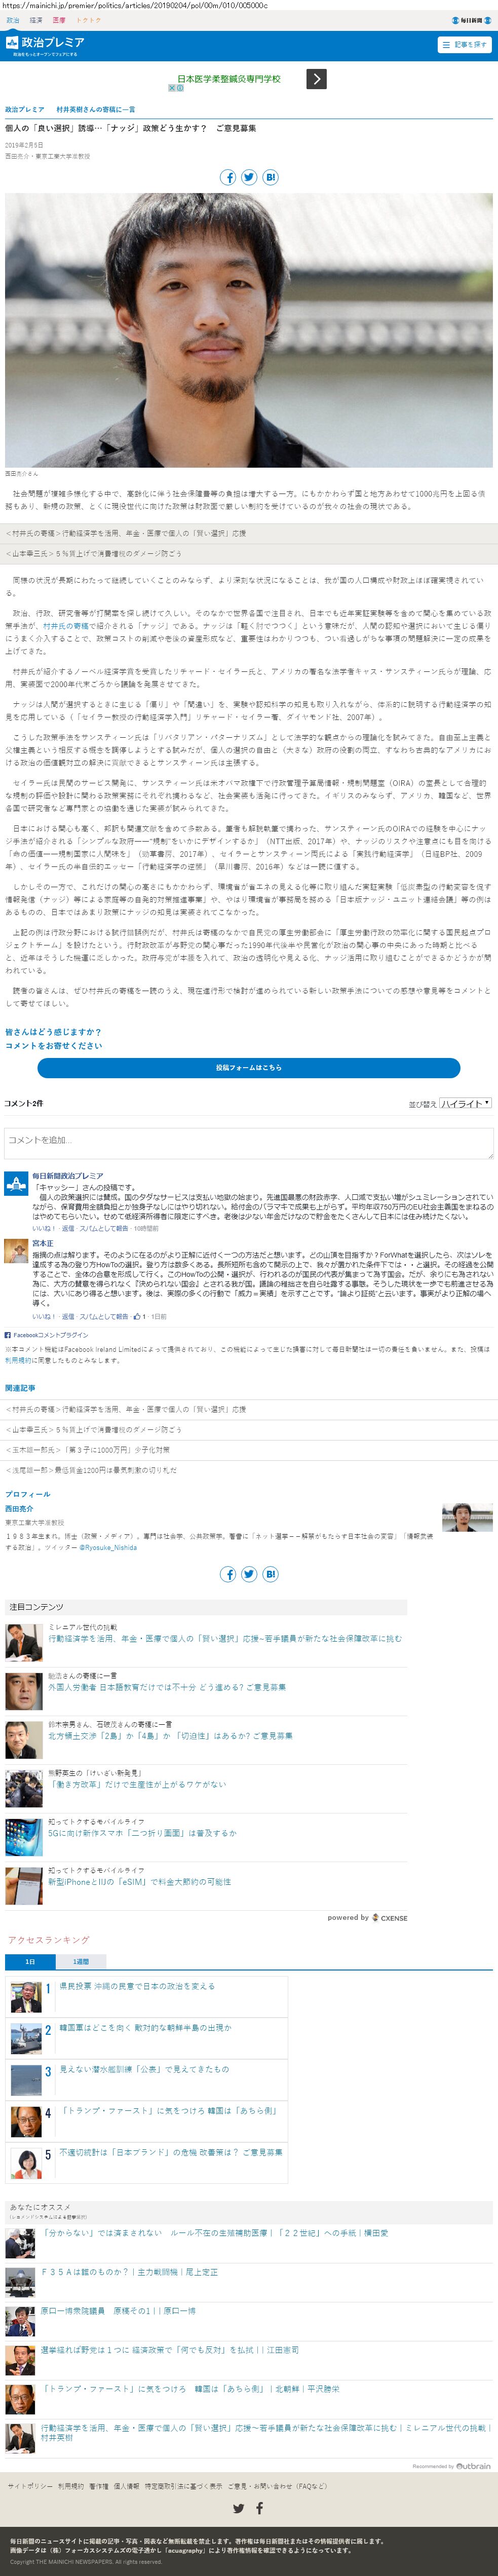This screenshot has height=2576, width=498.
Task: Click the Hatena B! icon below the headline
Action: [x=270, y=177]
